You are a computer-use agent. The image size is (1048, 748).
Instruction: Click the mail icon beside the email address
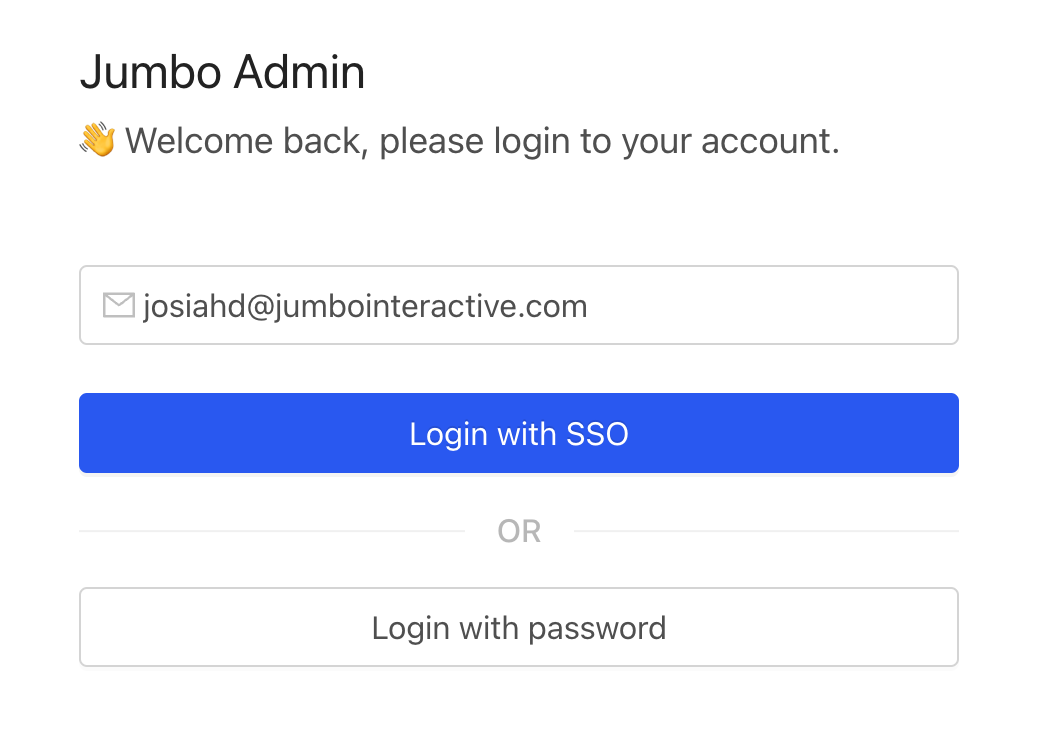tap(119, 305)
